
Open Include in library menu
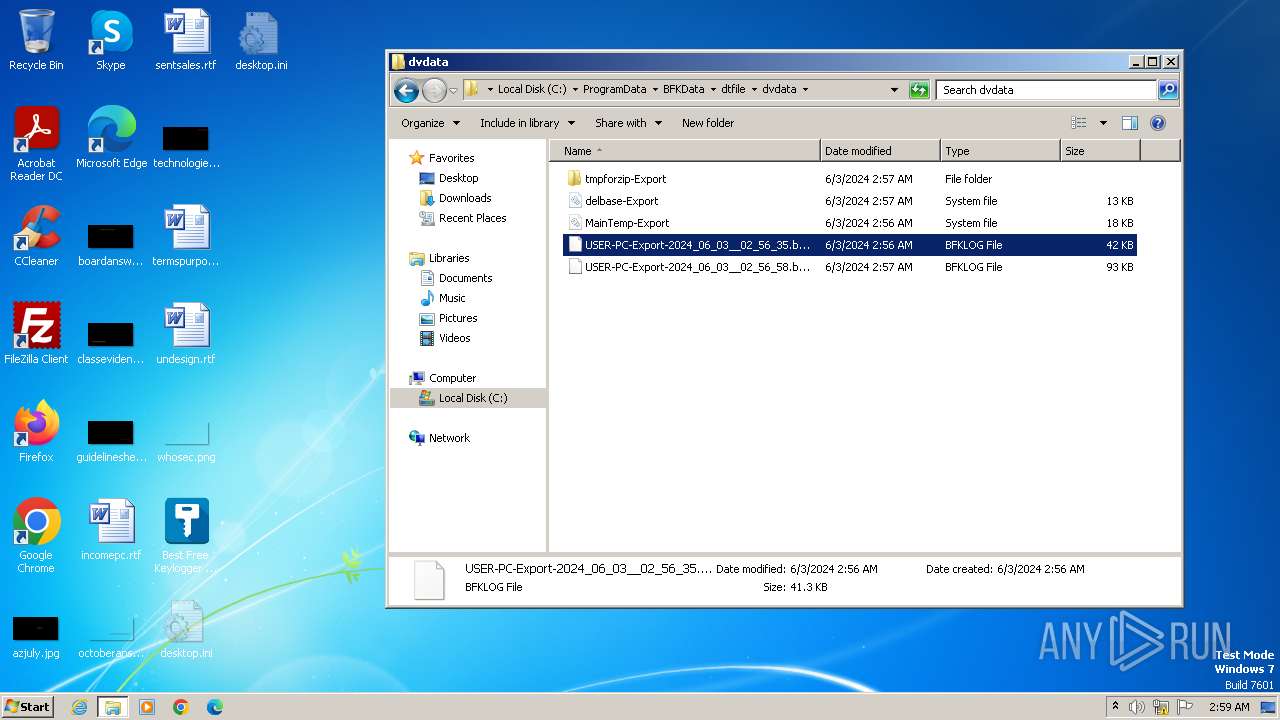pos(527,123)
